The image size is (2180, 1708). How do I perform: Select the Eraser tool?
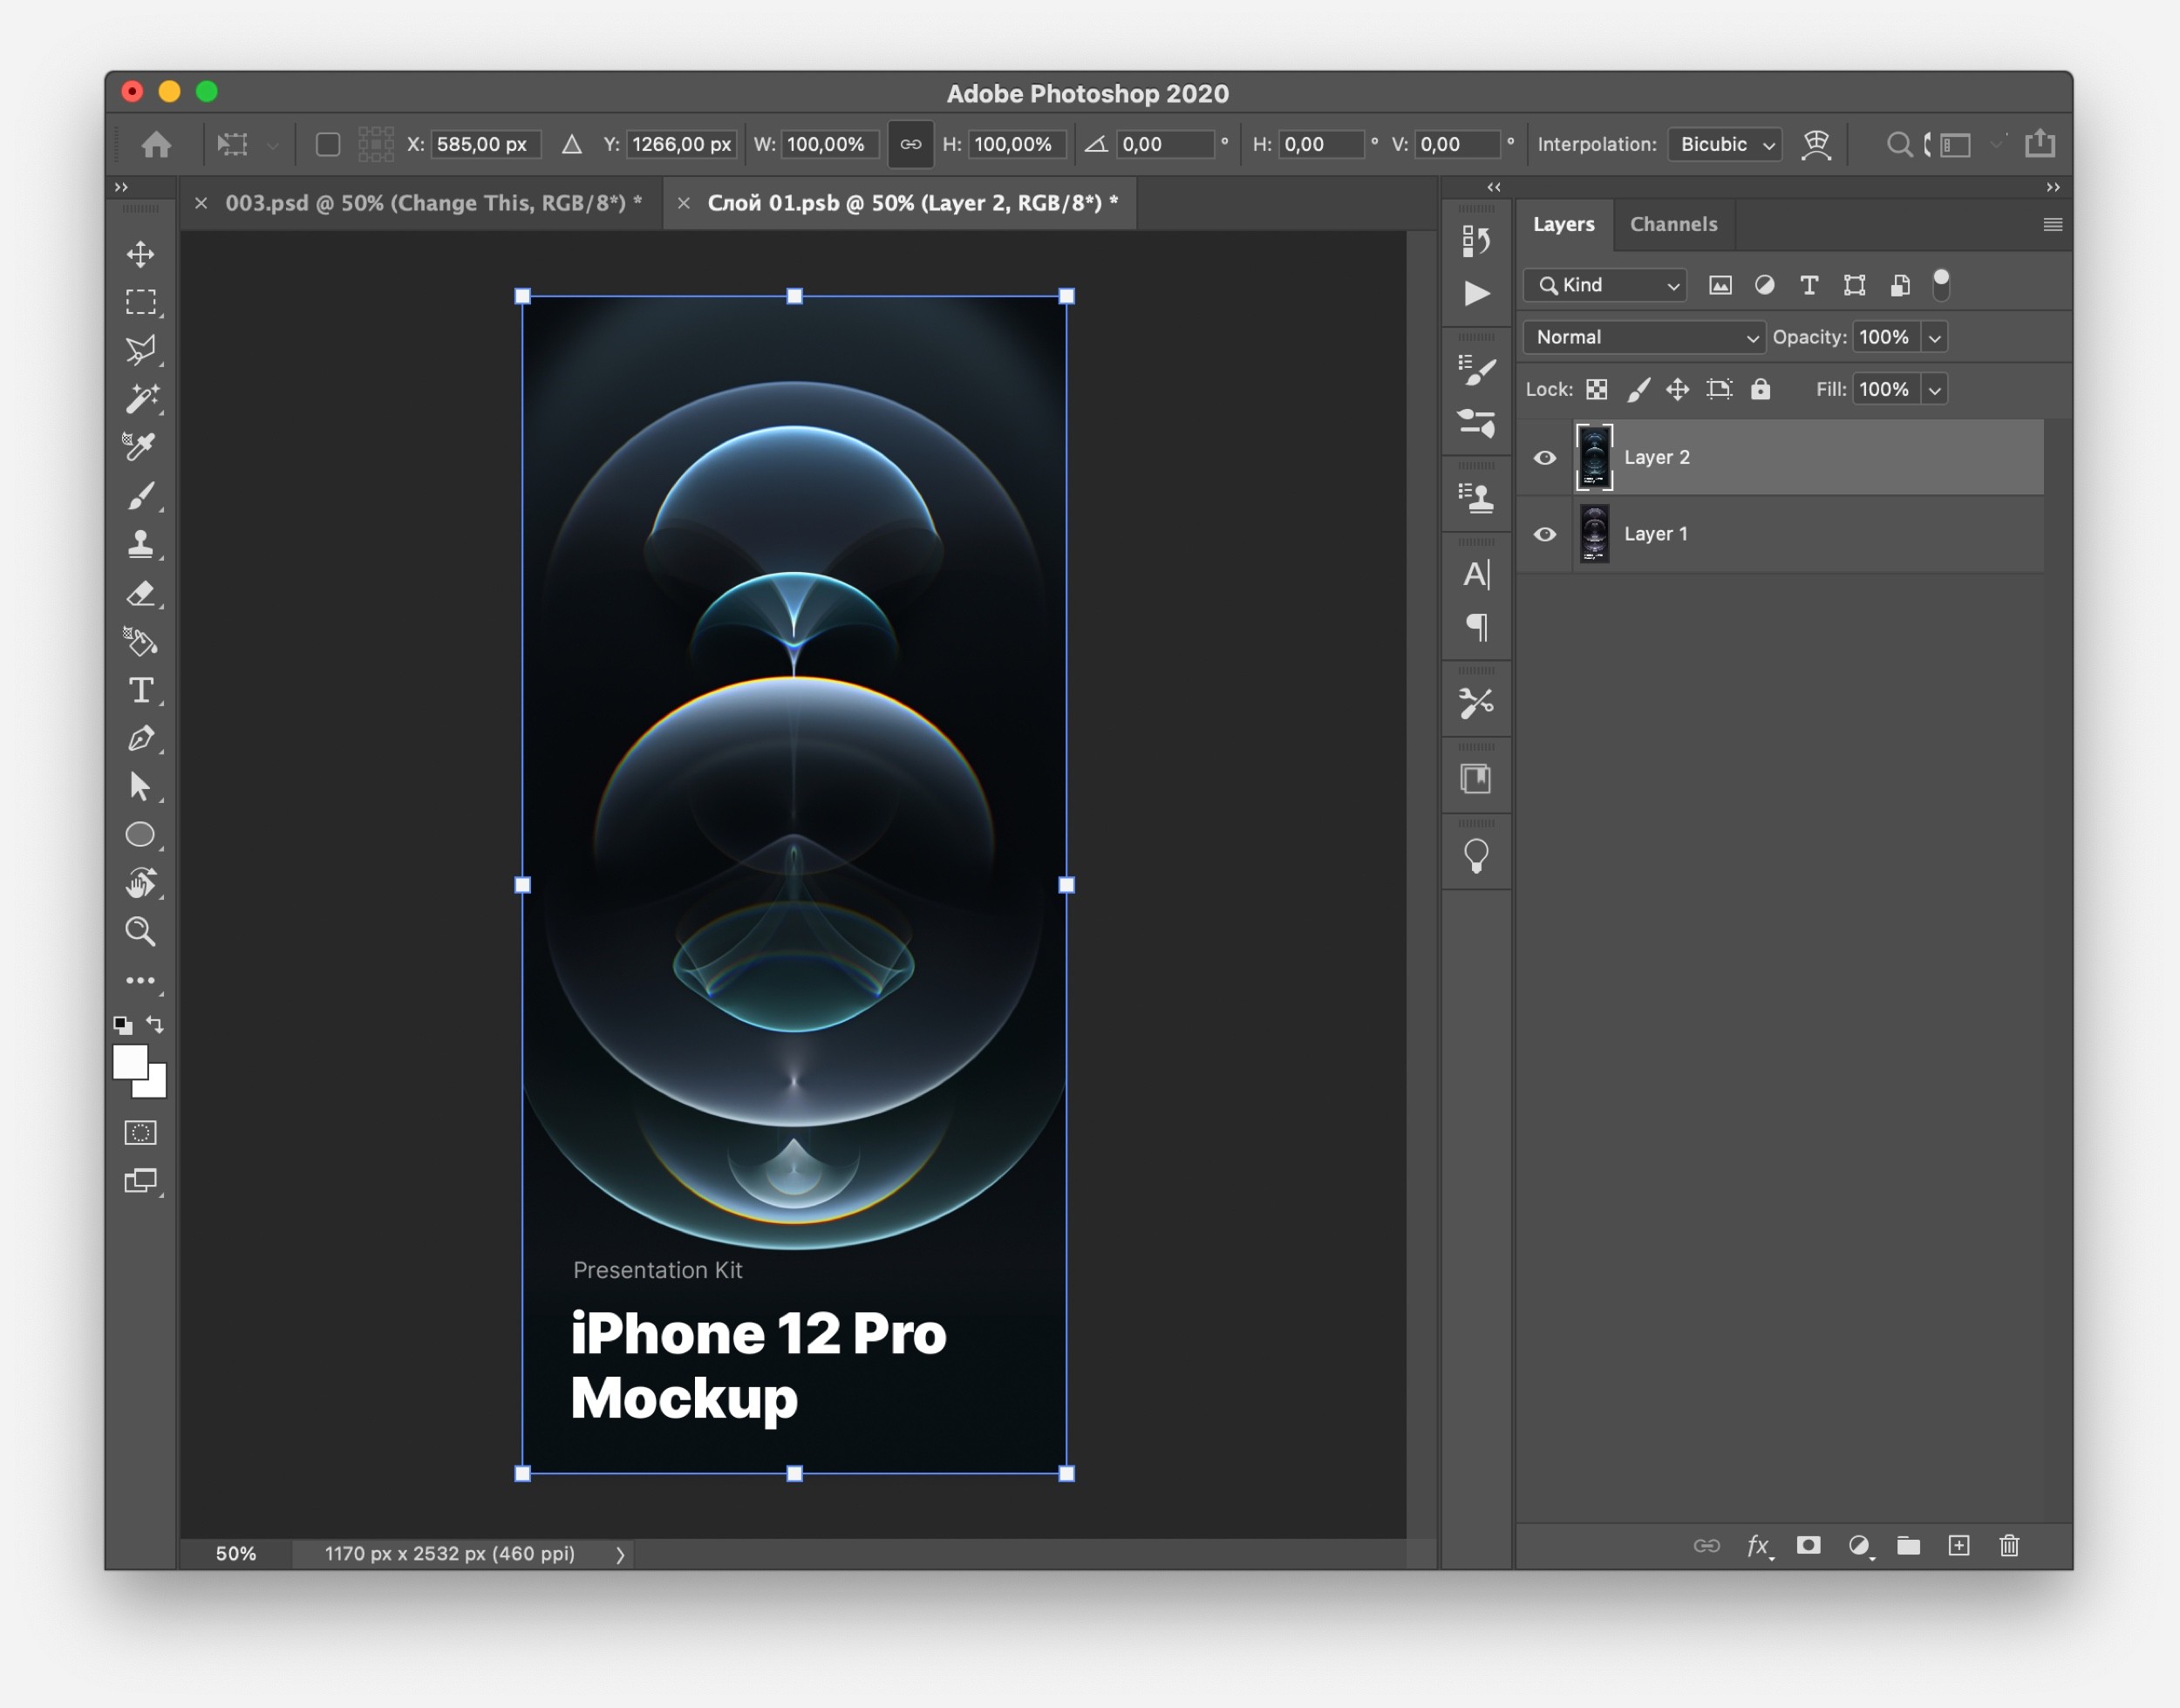[x=140, y=593]
